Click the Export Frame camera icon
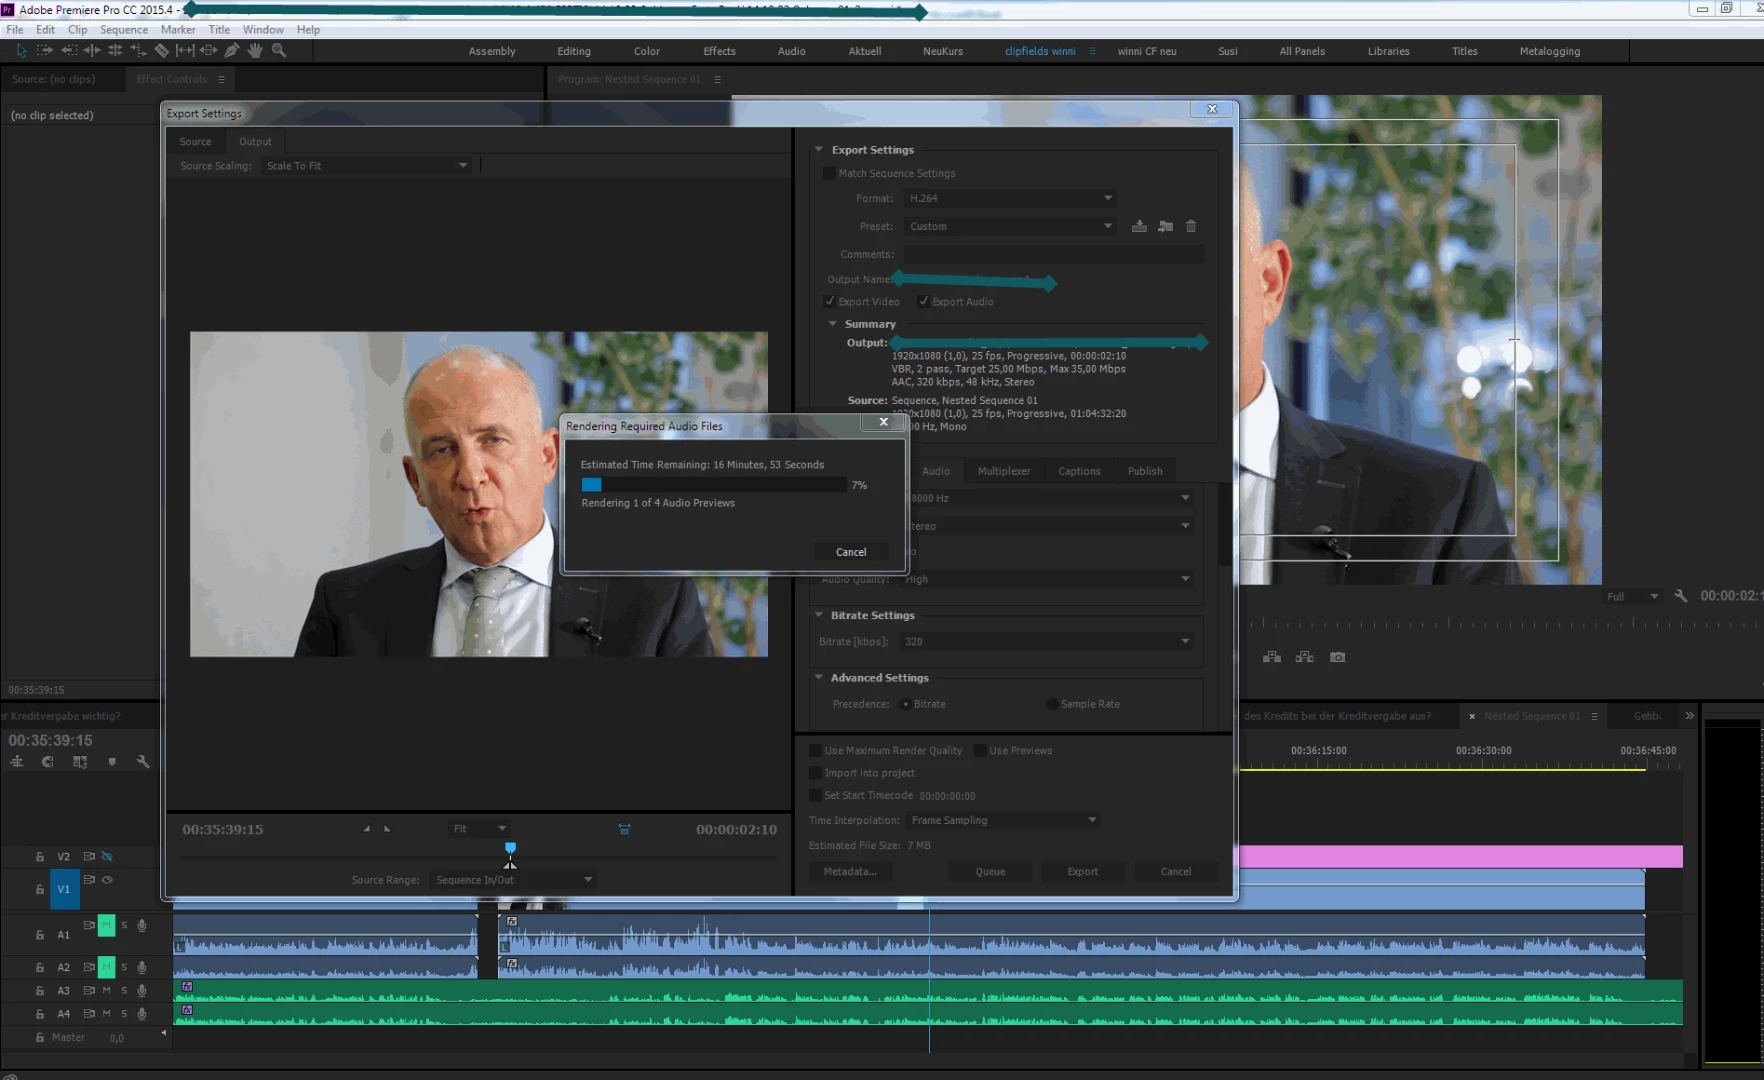Image resolution: width=1764 pixels, height=1080 pixels. coord(1338,657)
